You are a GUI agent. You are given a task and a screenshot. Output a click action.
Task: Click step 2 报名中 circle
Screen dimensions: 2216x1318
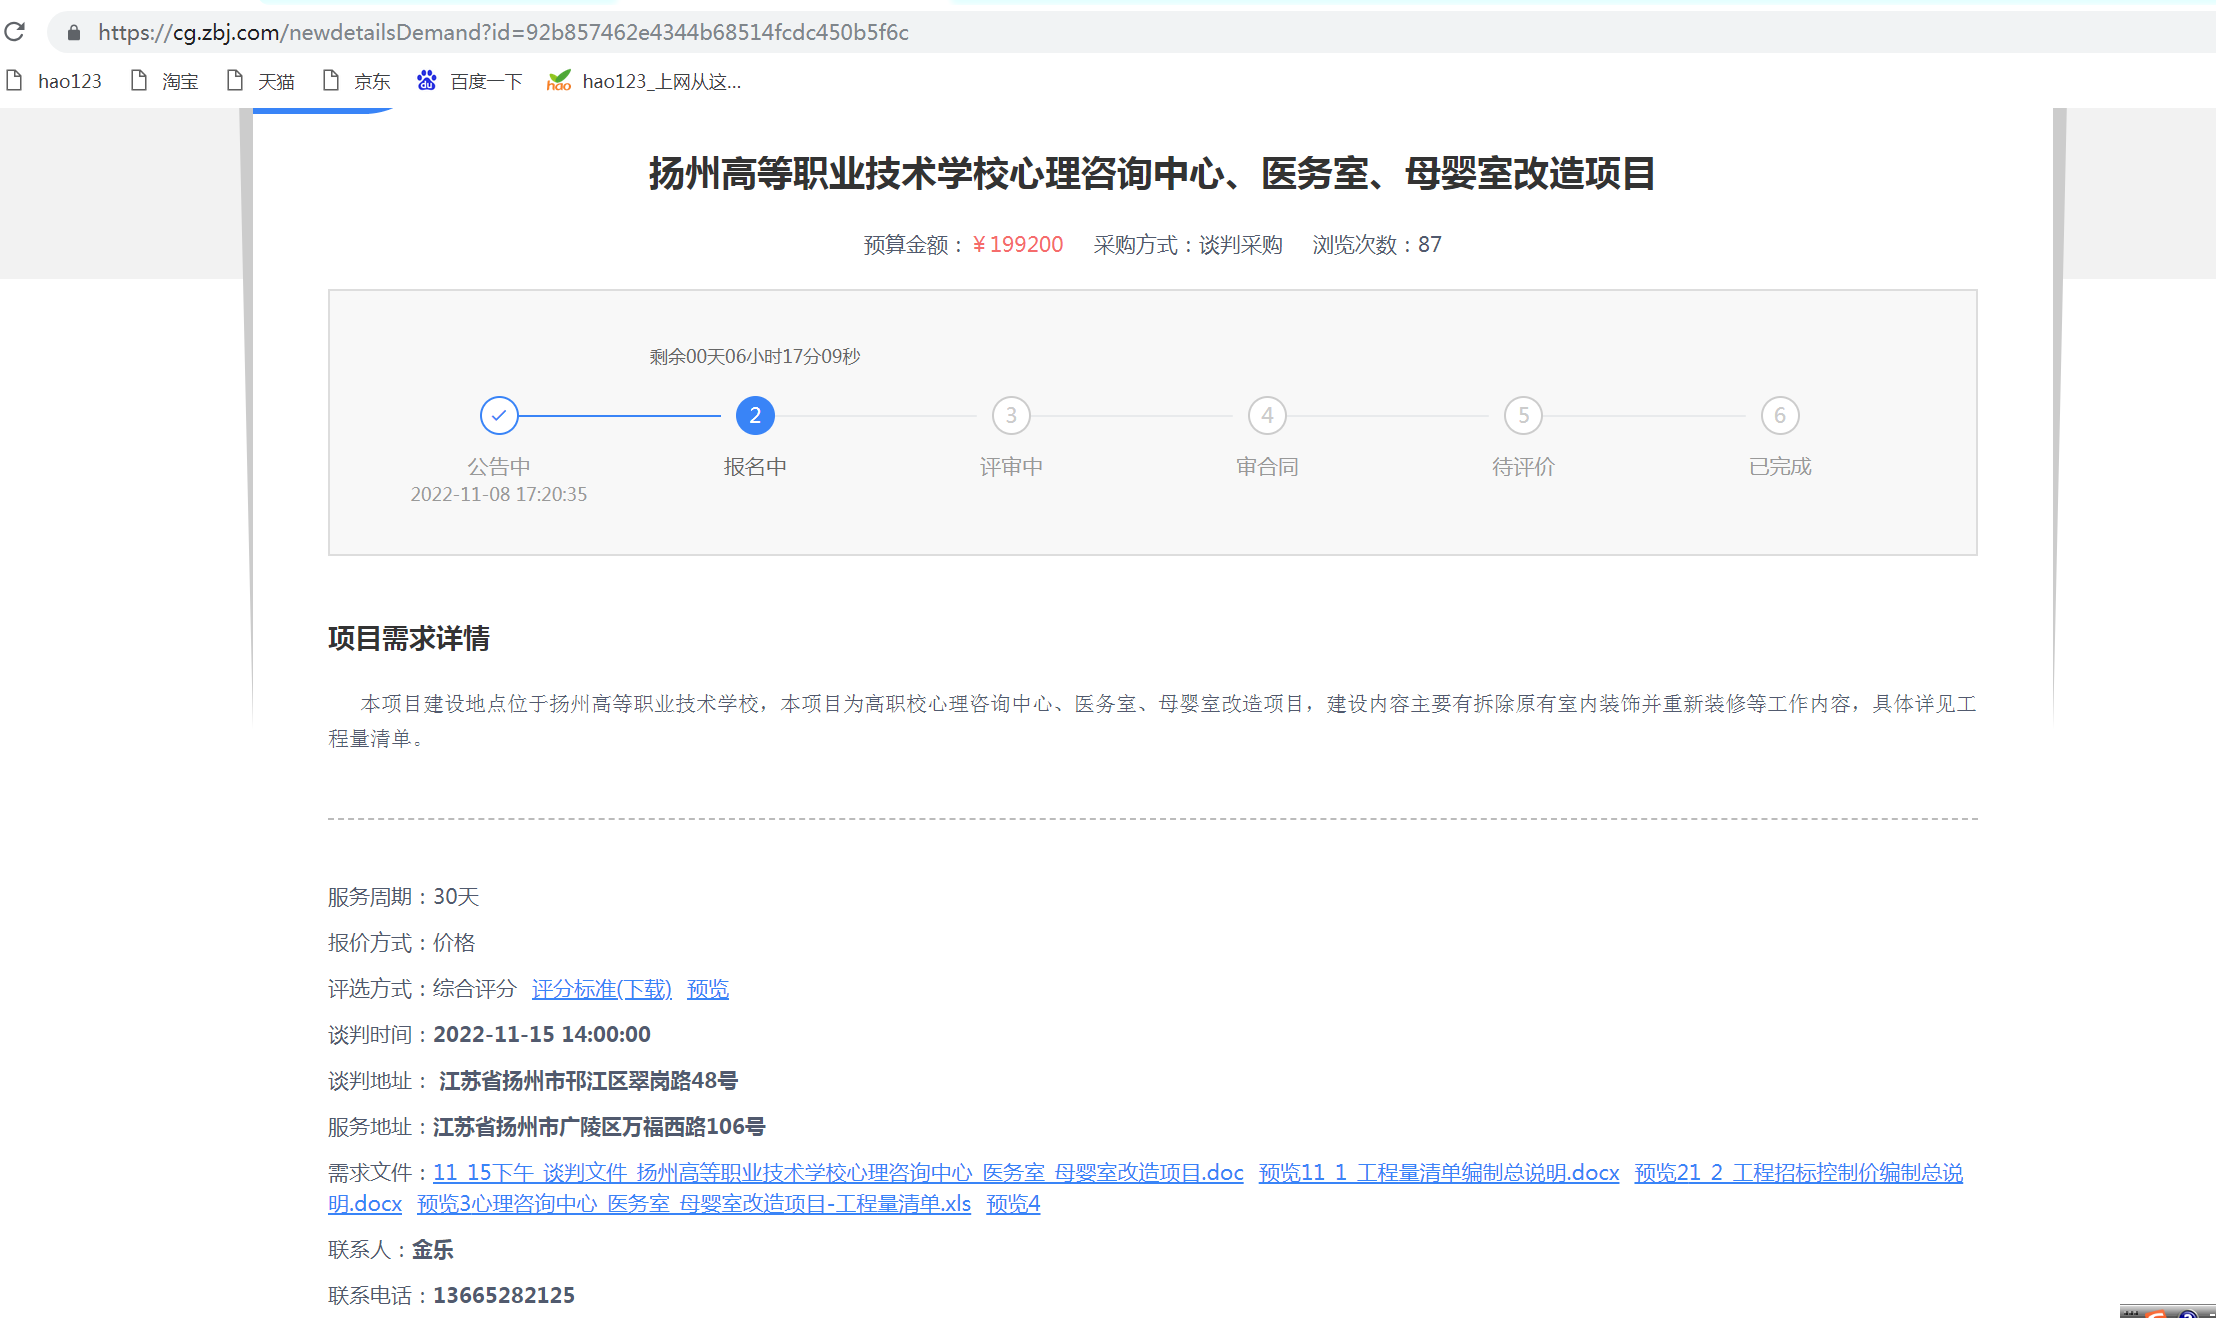coord(755,415)
